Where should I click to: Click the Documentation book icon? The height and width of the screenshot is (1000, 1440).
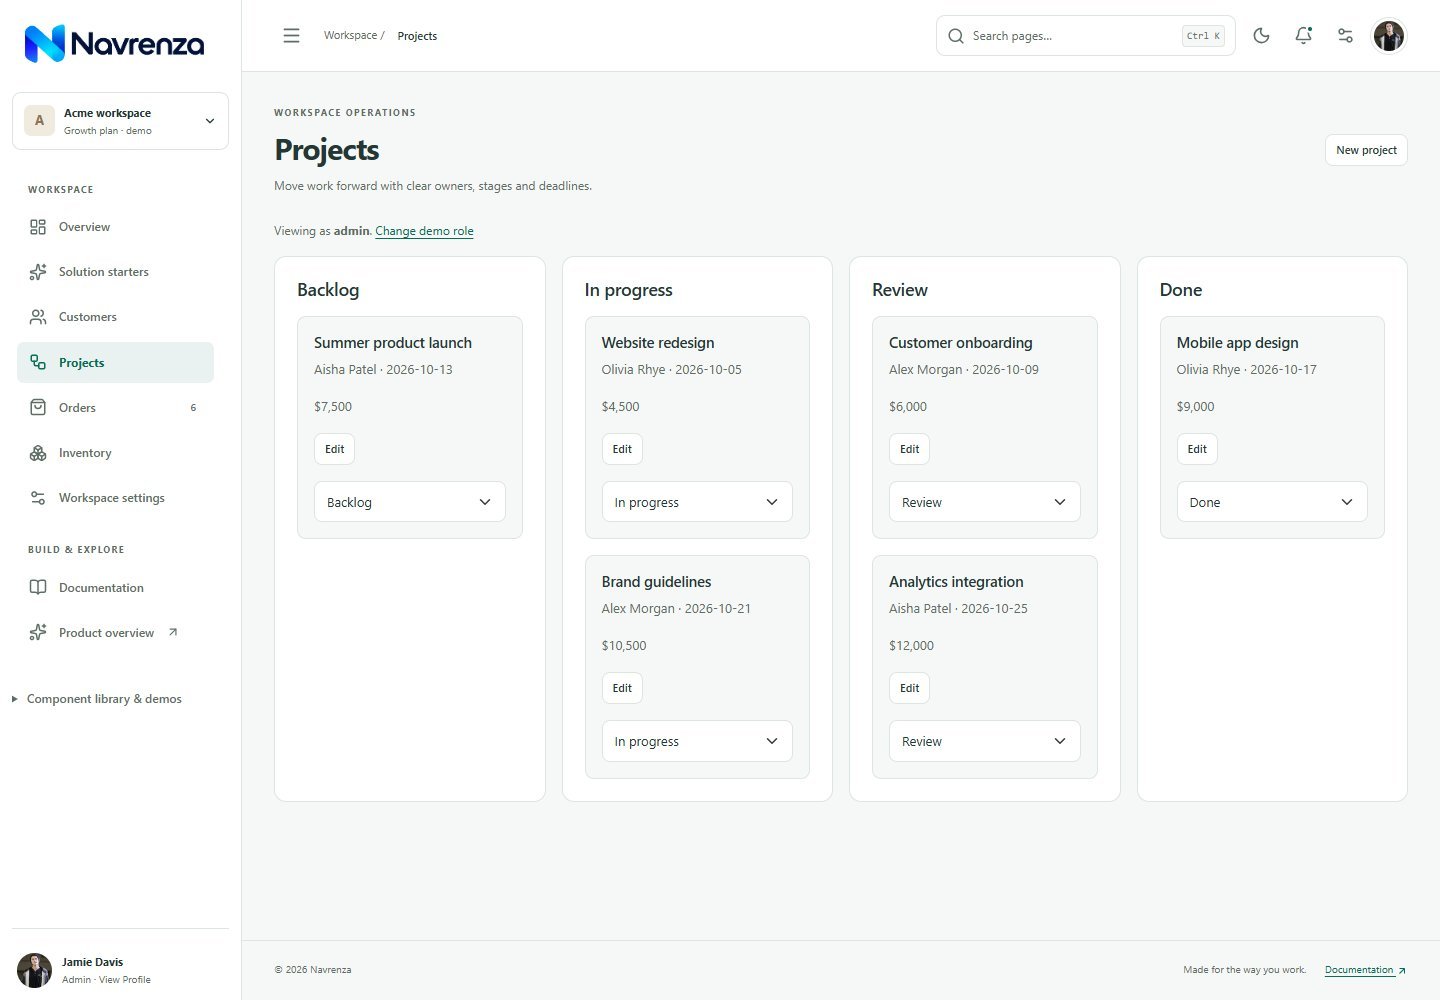point(38,588)
